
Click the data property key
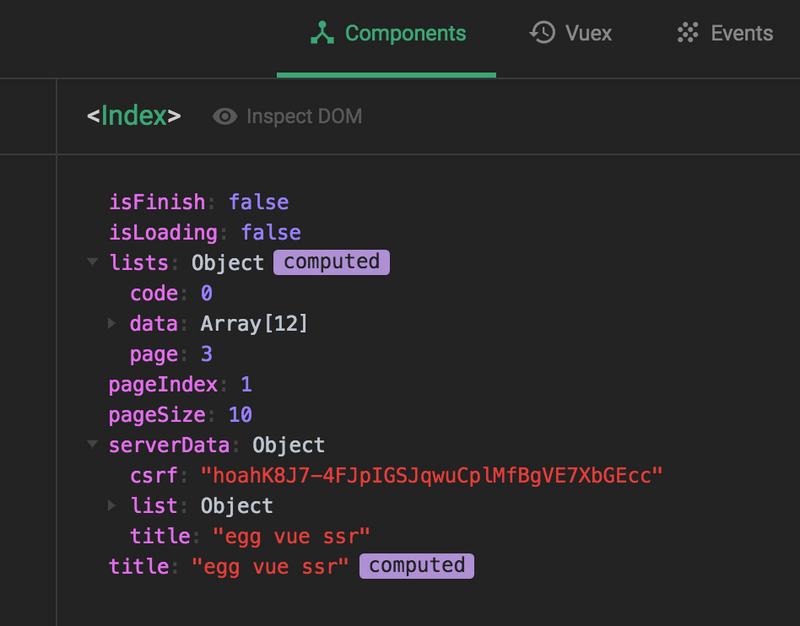154,323
